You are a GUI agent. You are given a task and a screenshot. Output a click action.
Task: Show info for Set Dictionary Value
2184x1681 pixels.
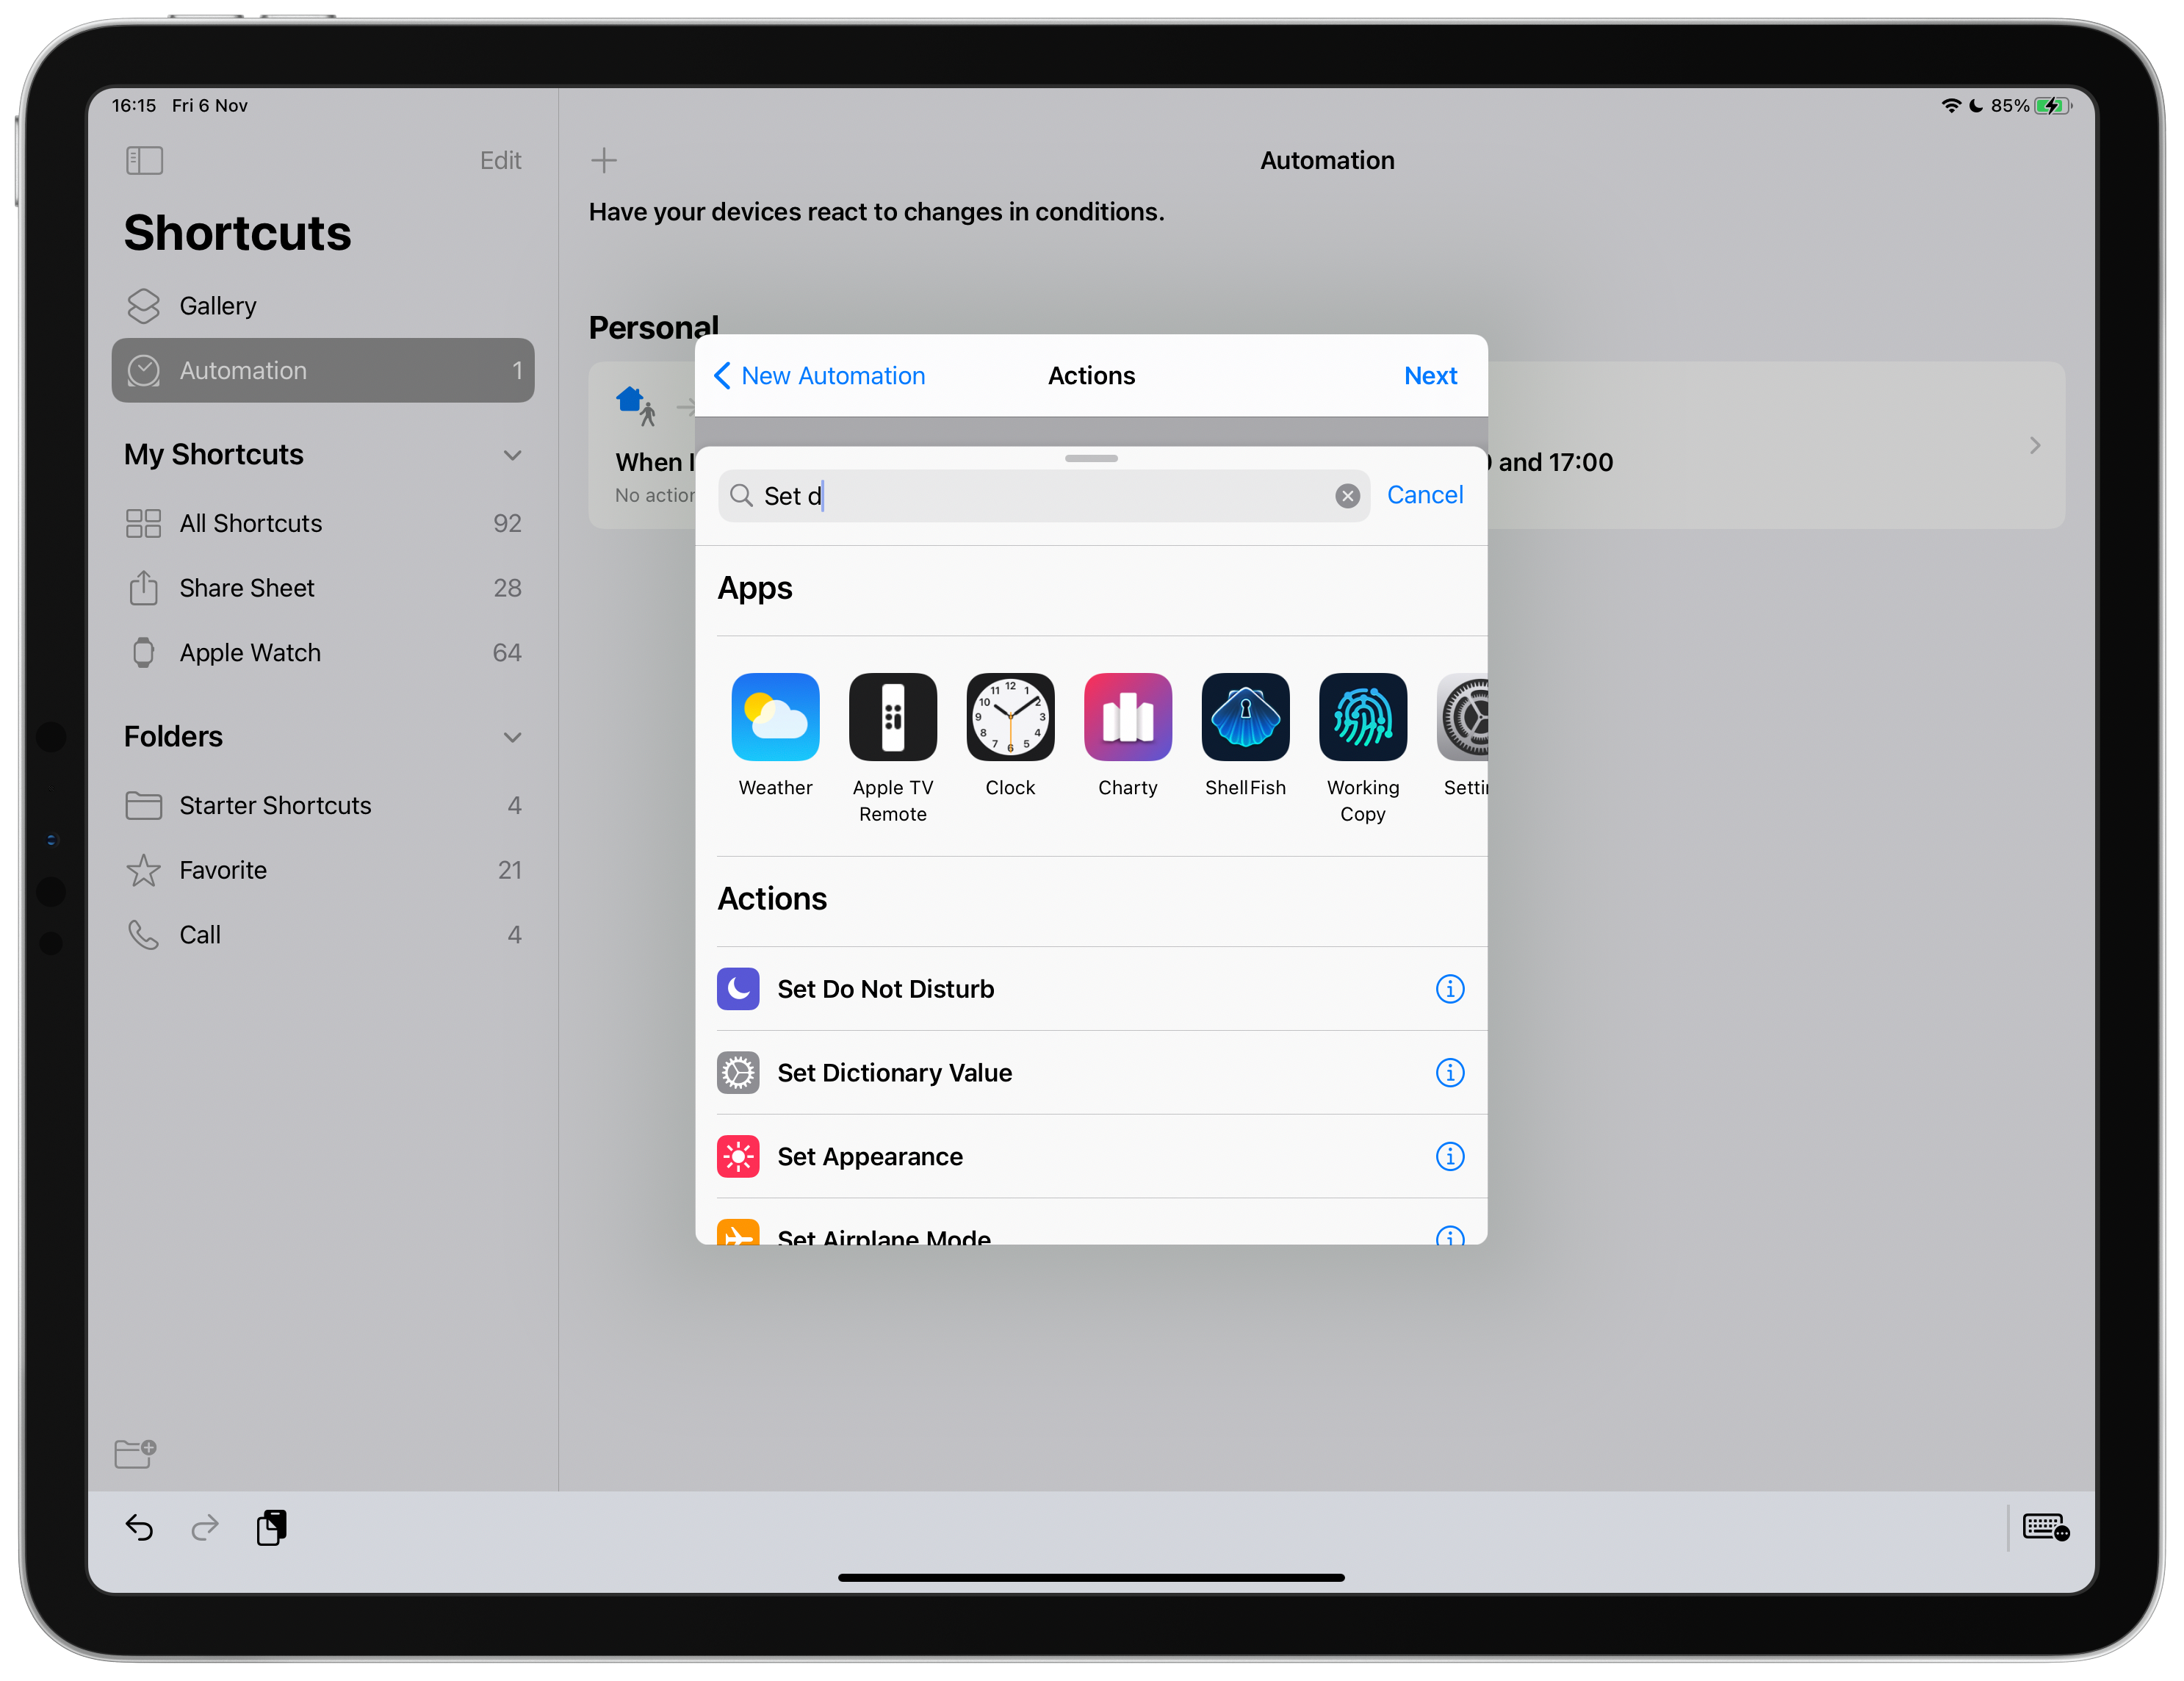(x=1449, y=1073)
